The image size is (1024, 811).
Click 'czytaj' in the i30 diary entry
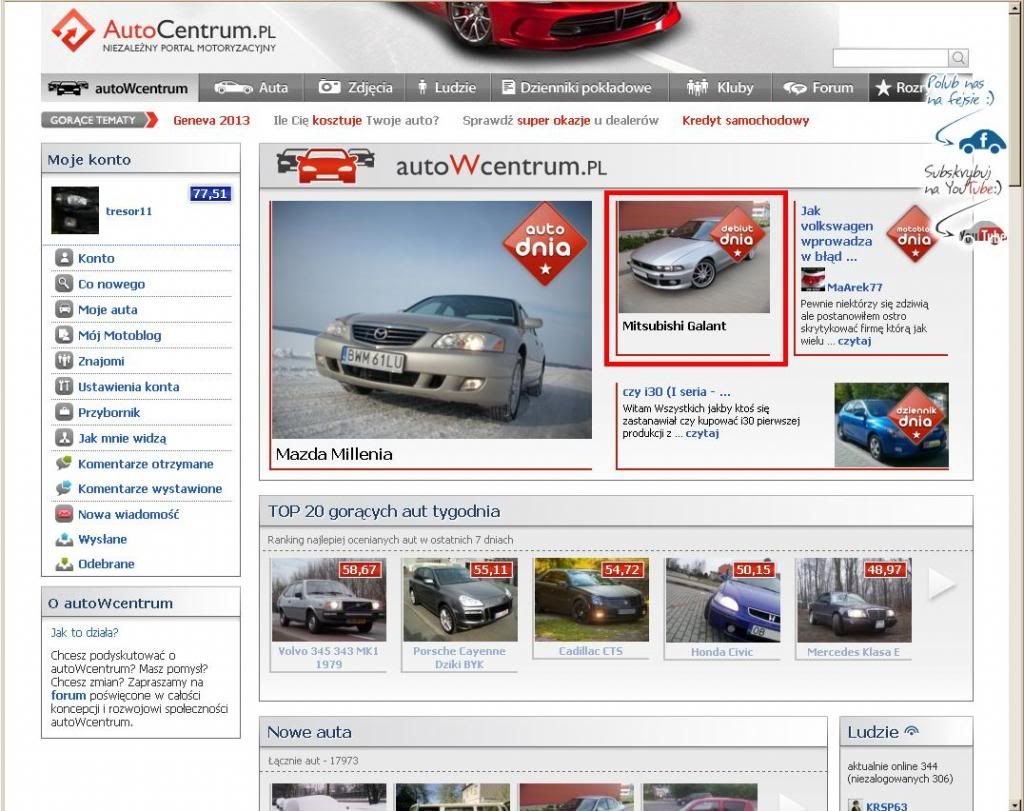point(702,433)
